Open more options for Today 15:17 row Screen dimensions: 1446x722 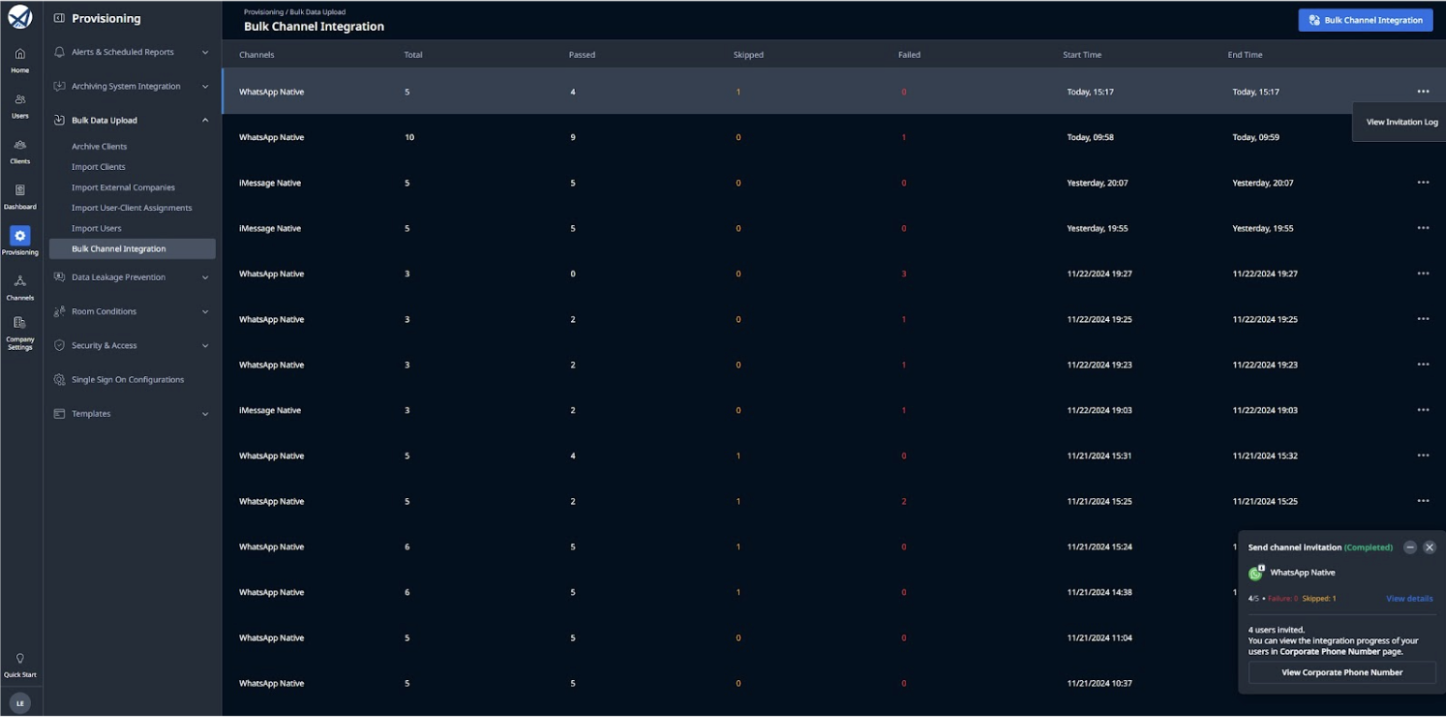click(x=1423, y=91)
